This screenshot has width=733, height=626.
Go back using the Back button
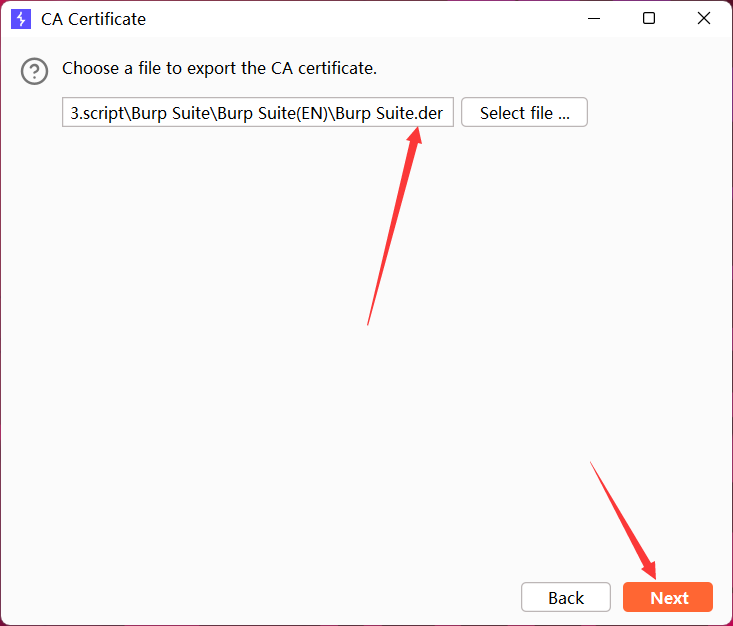pos(565,598)
